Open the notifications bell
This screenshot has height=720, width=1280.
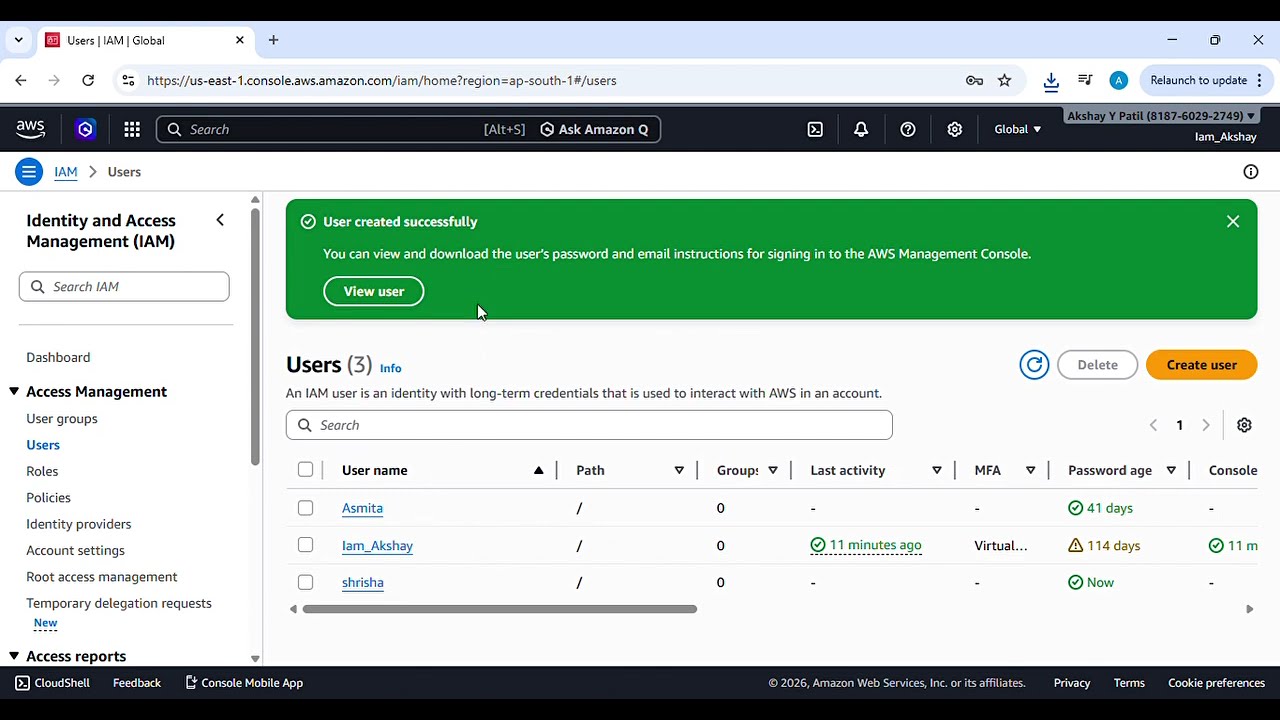[x=861, y=129]
